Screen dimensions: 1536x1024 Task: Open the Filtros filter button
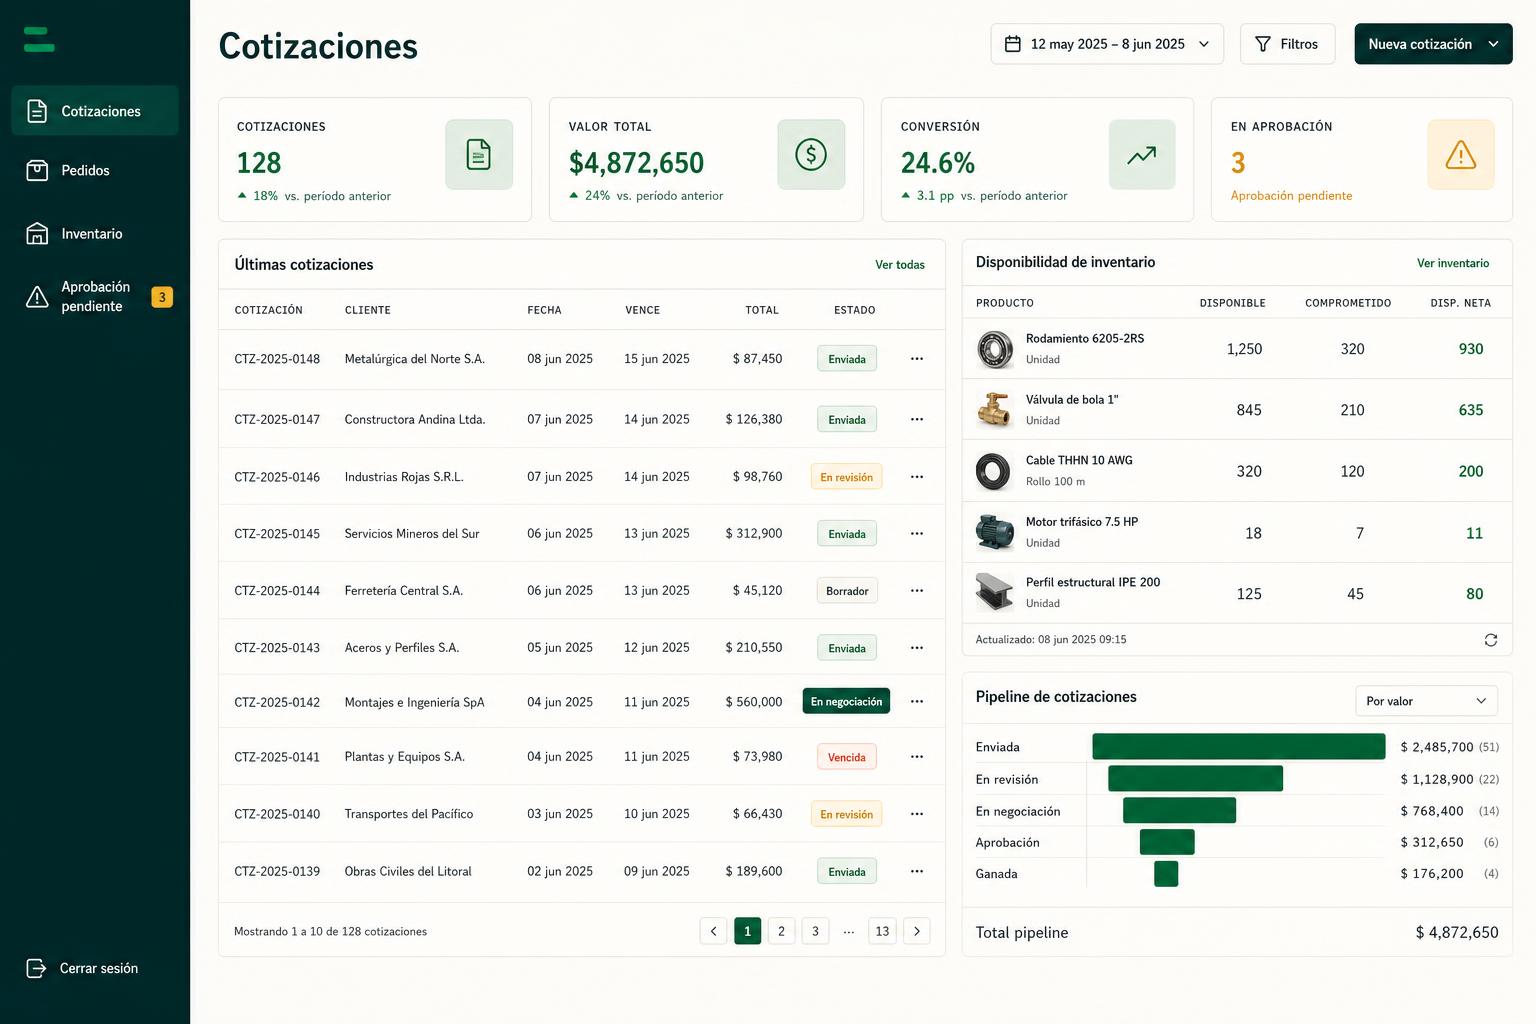(1287, 44)
